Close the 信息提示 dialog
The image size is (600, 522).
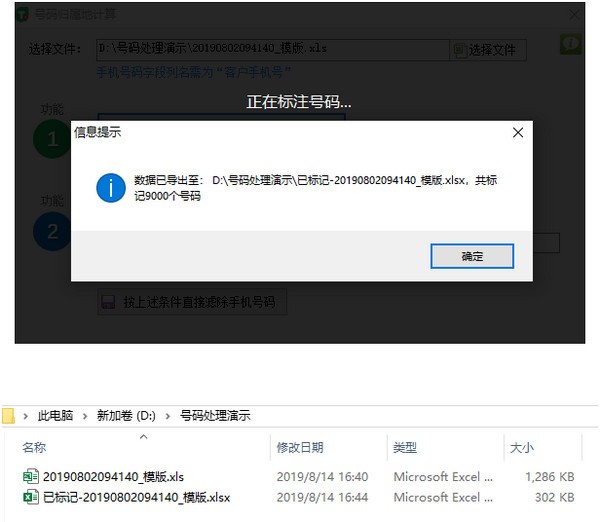[518, 132]
